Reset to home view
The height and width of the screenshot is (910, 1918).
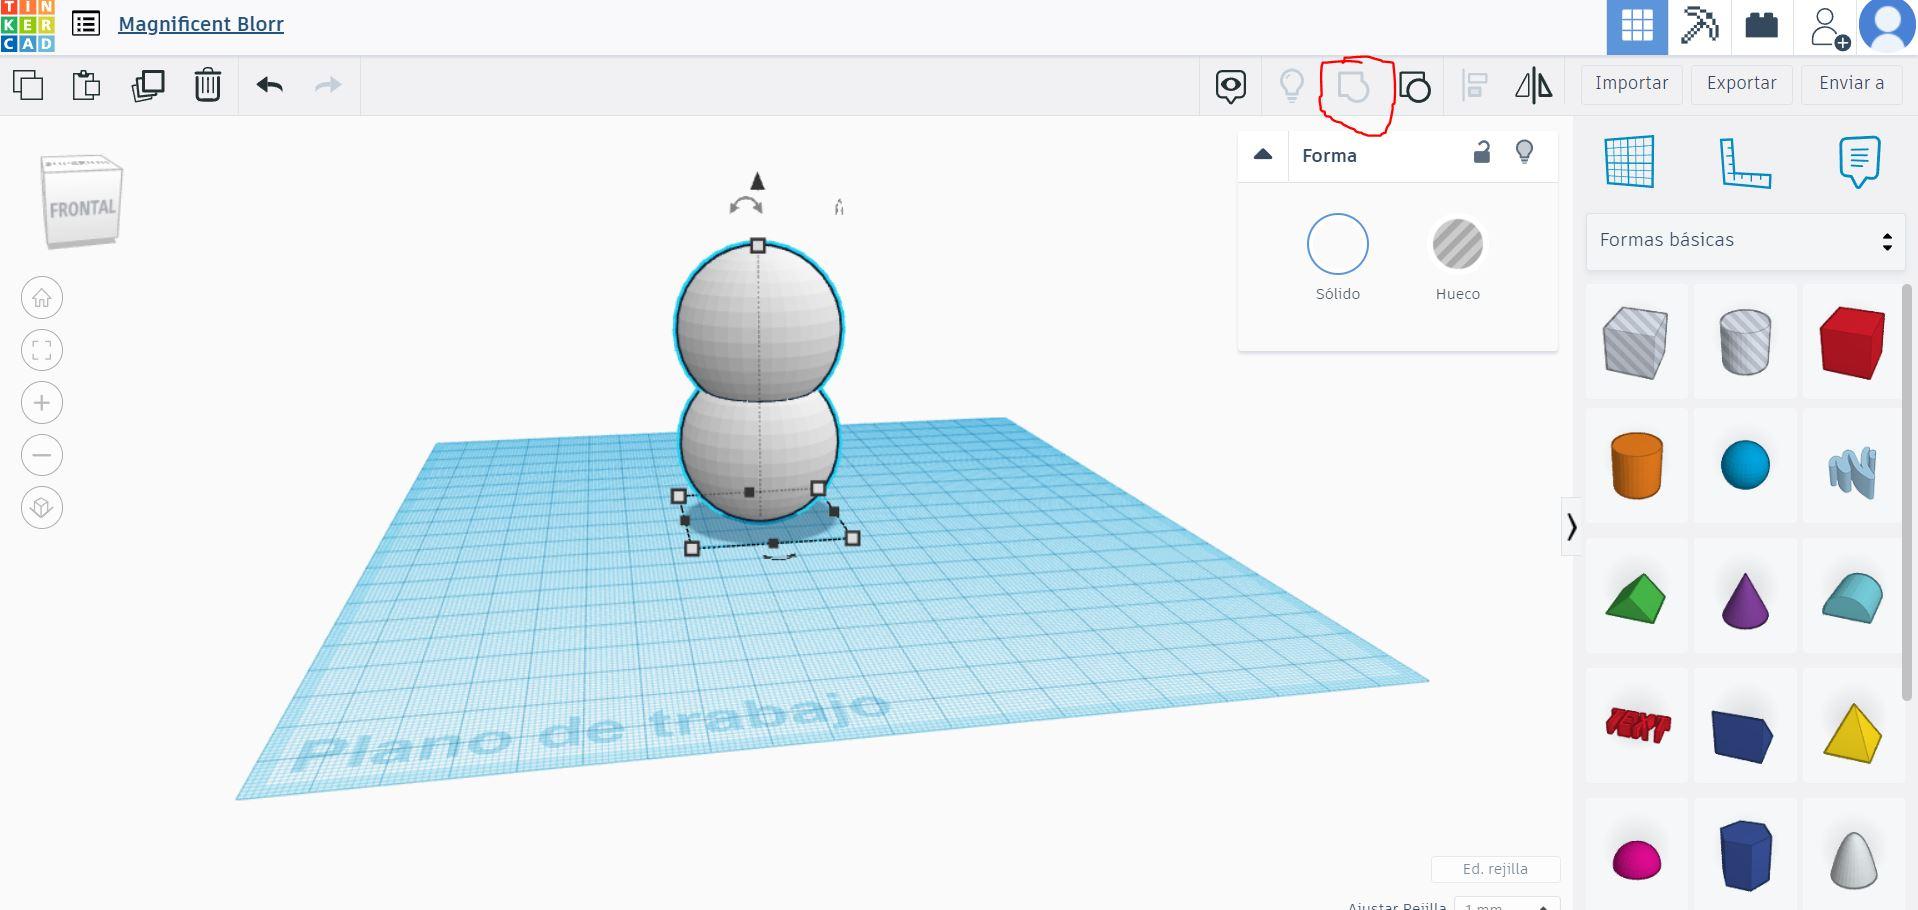(x=42, y=298)
